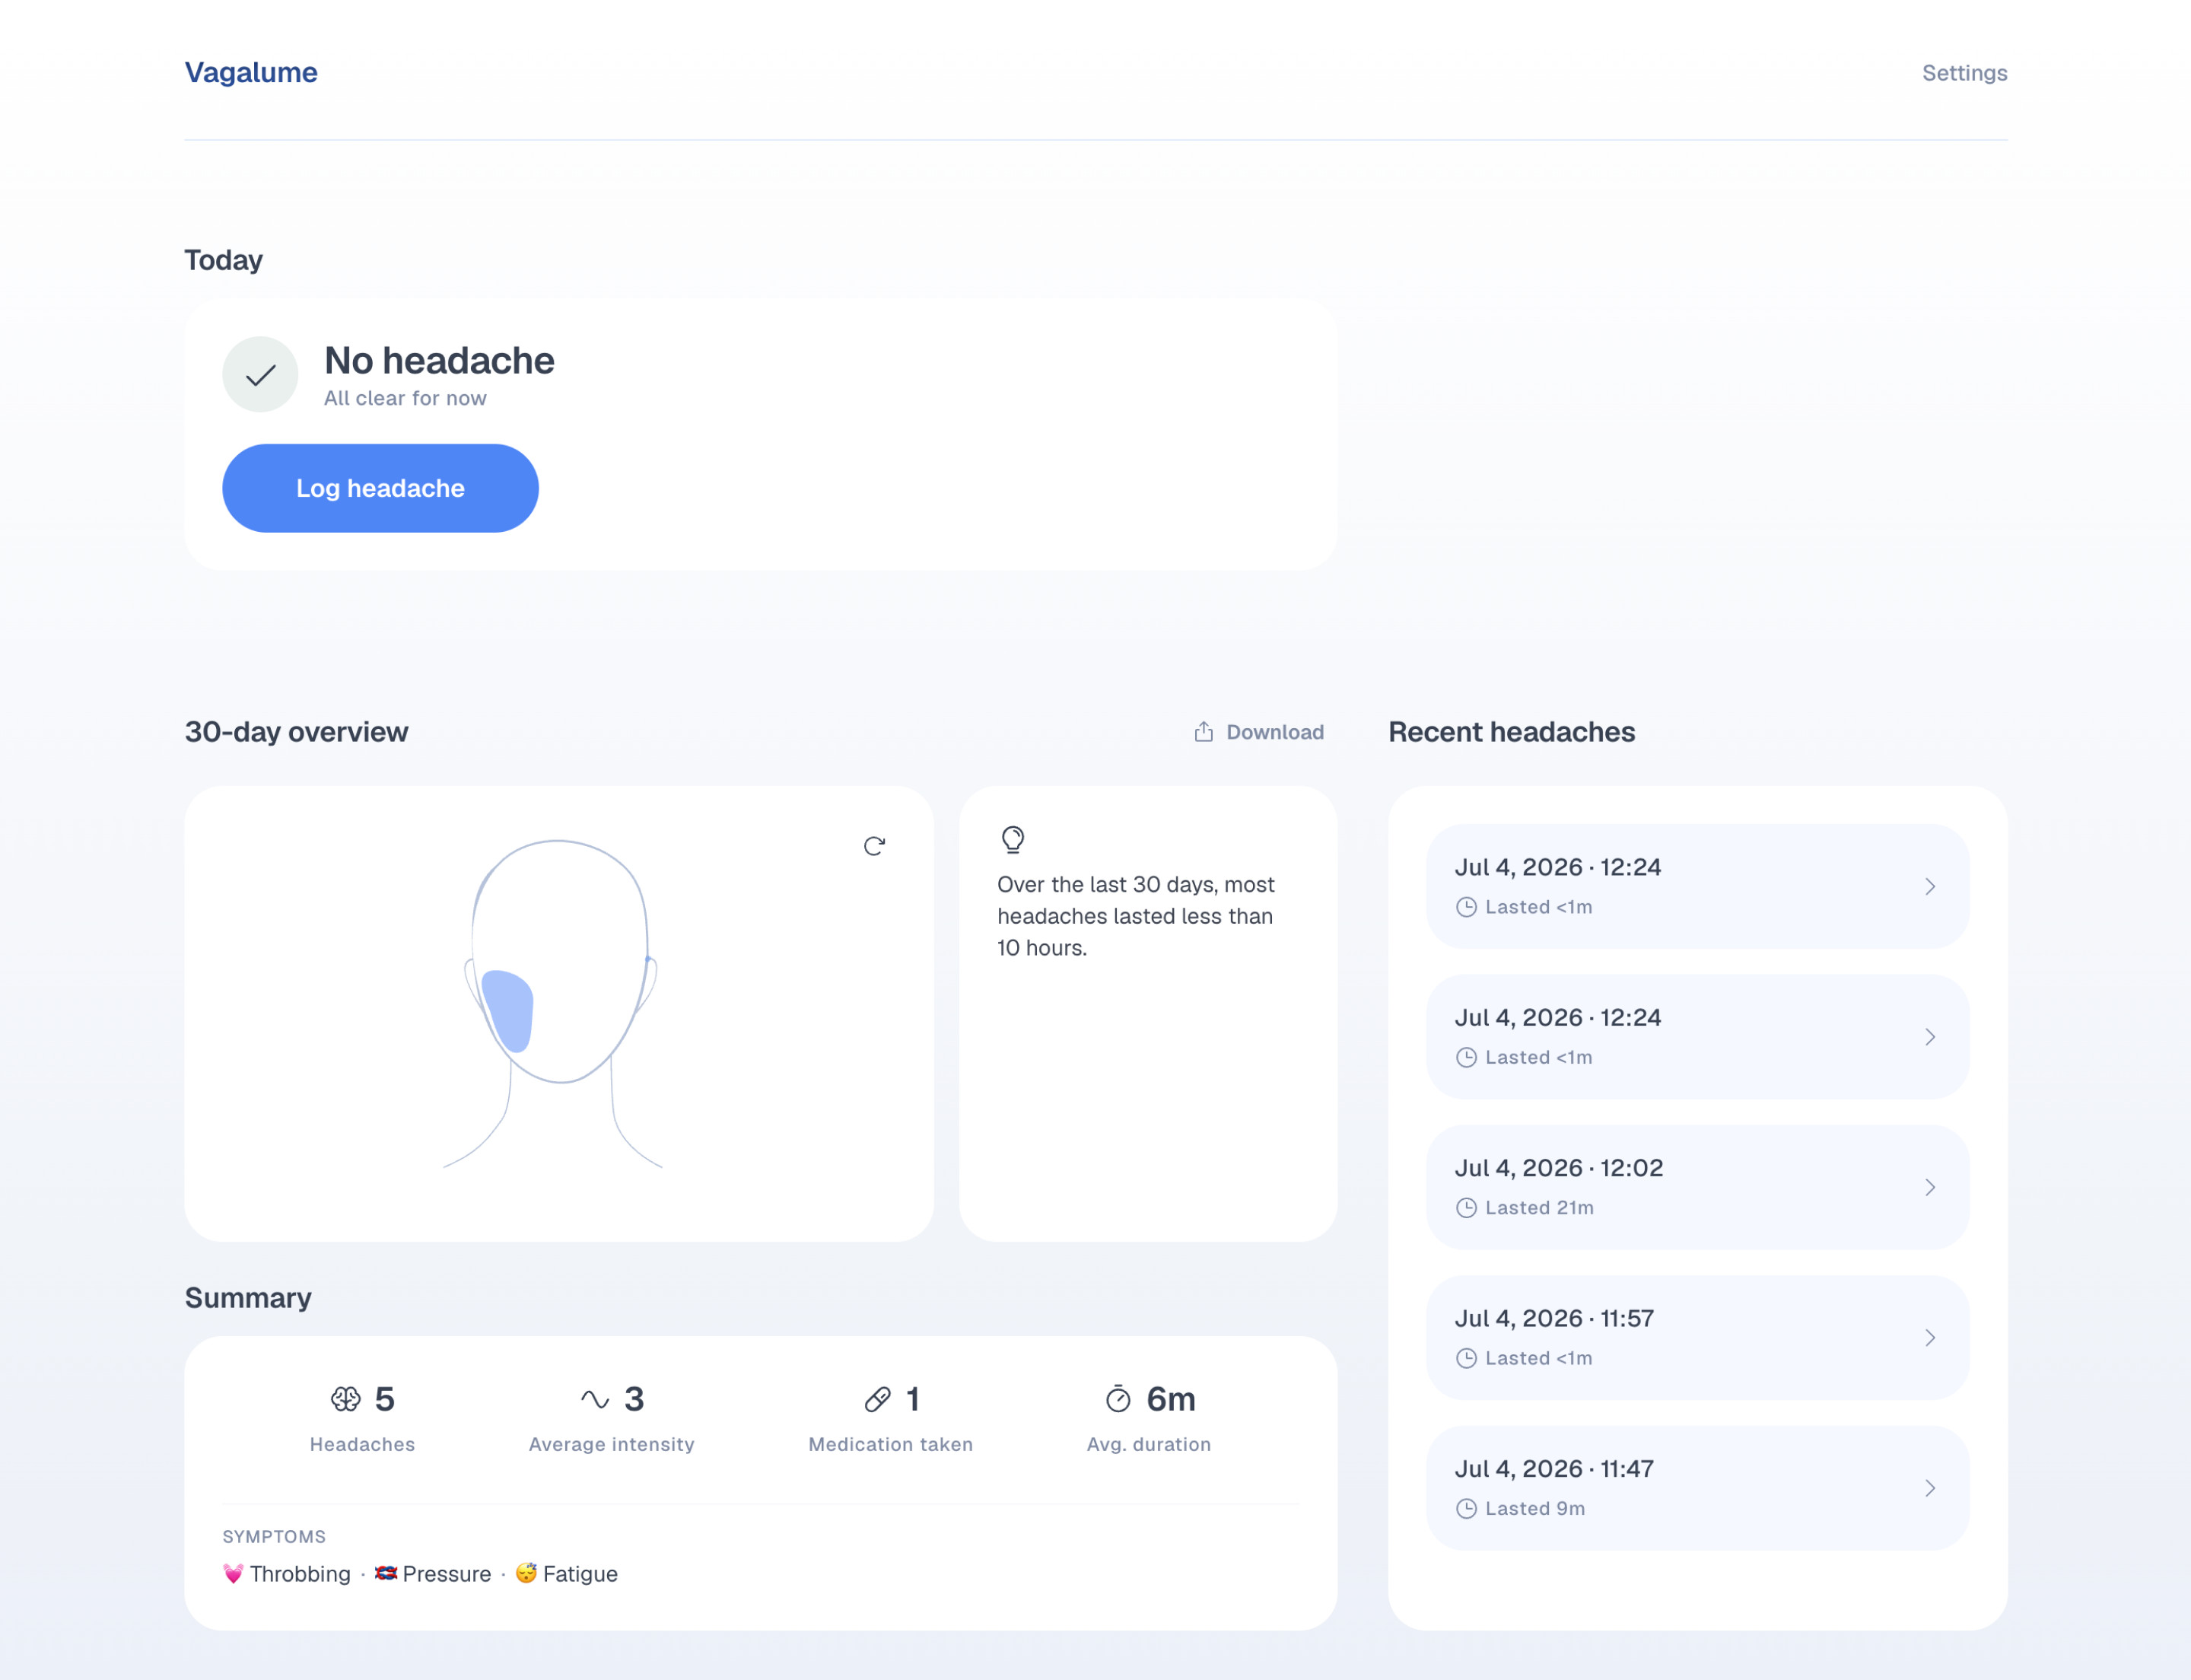The image size is (2191, 1680).
Task: Click the refresh icon on head diagram
Action: click(x=874, y=846)
